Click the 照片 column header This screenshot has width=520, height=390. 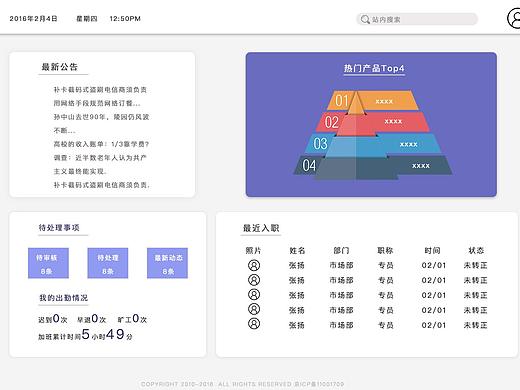coord(253,250)
